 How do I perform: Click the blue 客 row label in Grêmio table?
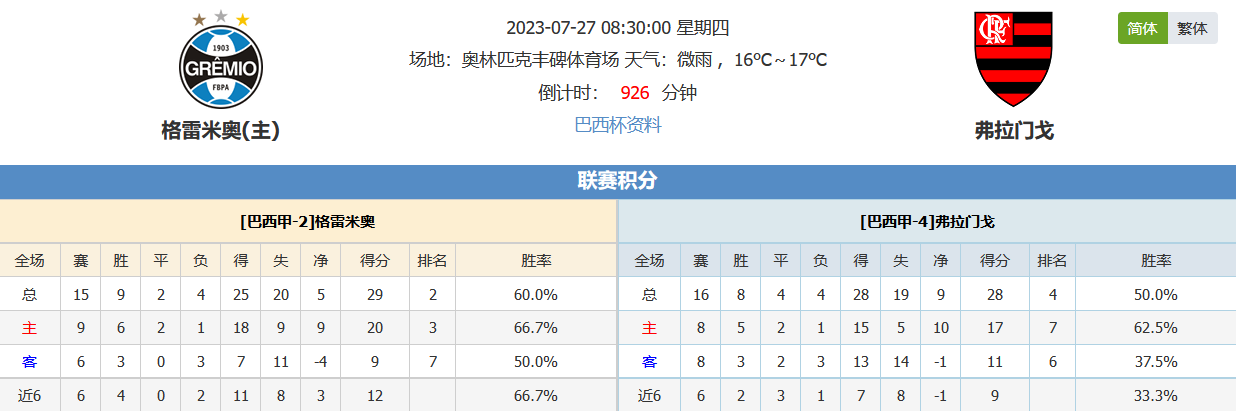[x=30, y=361]
